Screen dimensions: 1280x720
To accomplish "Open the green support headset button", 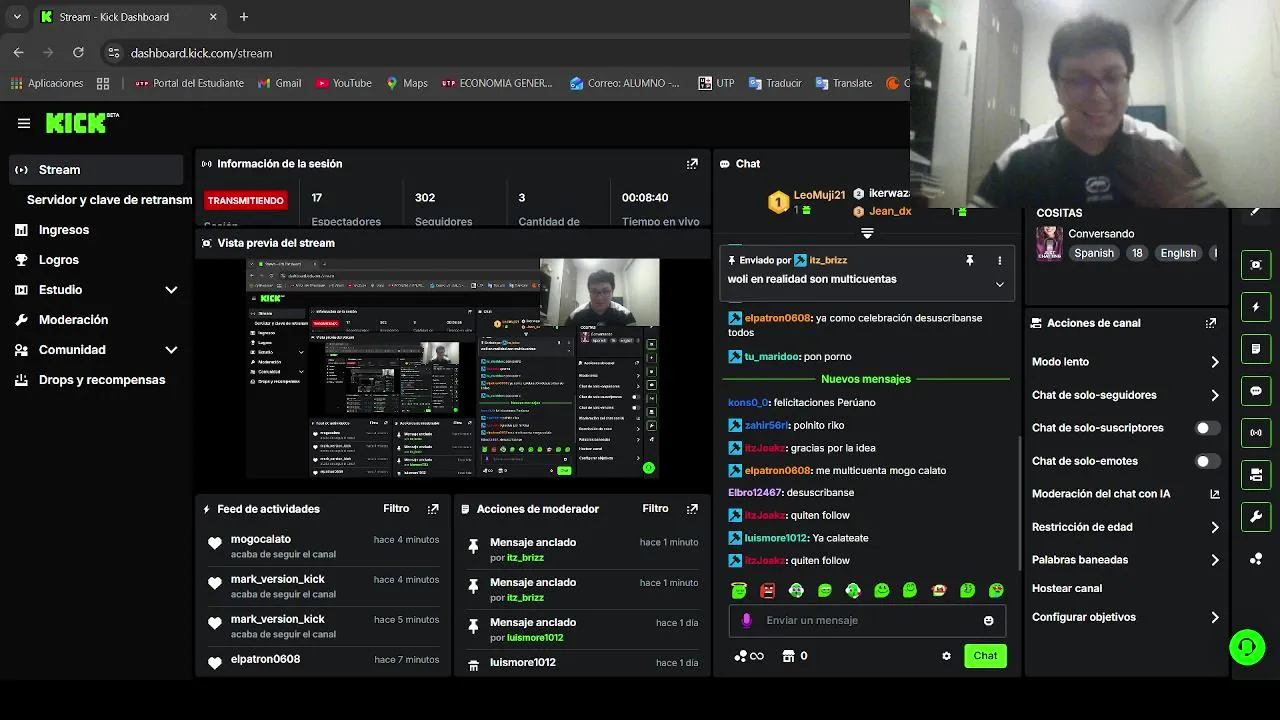I will 1247,647.
